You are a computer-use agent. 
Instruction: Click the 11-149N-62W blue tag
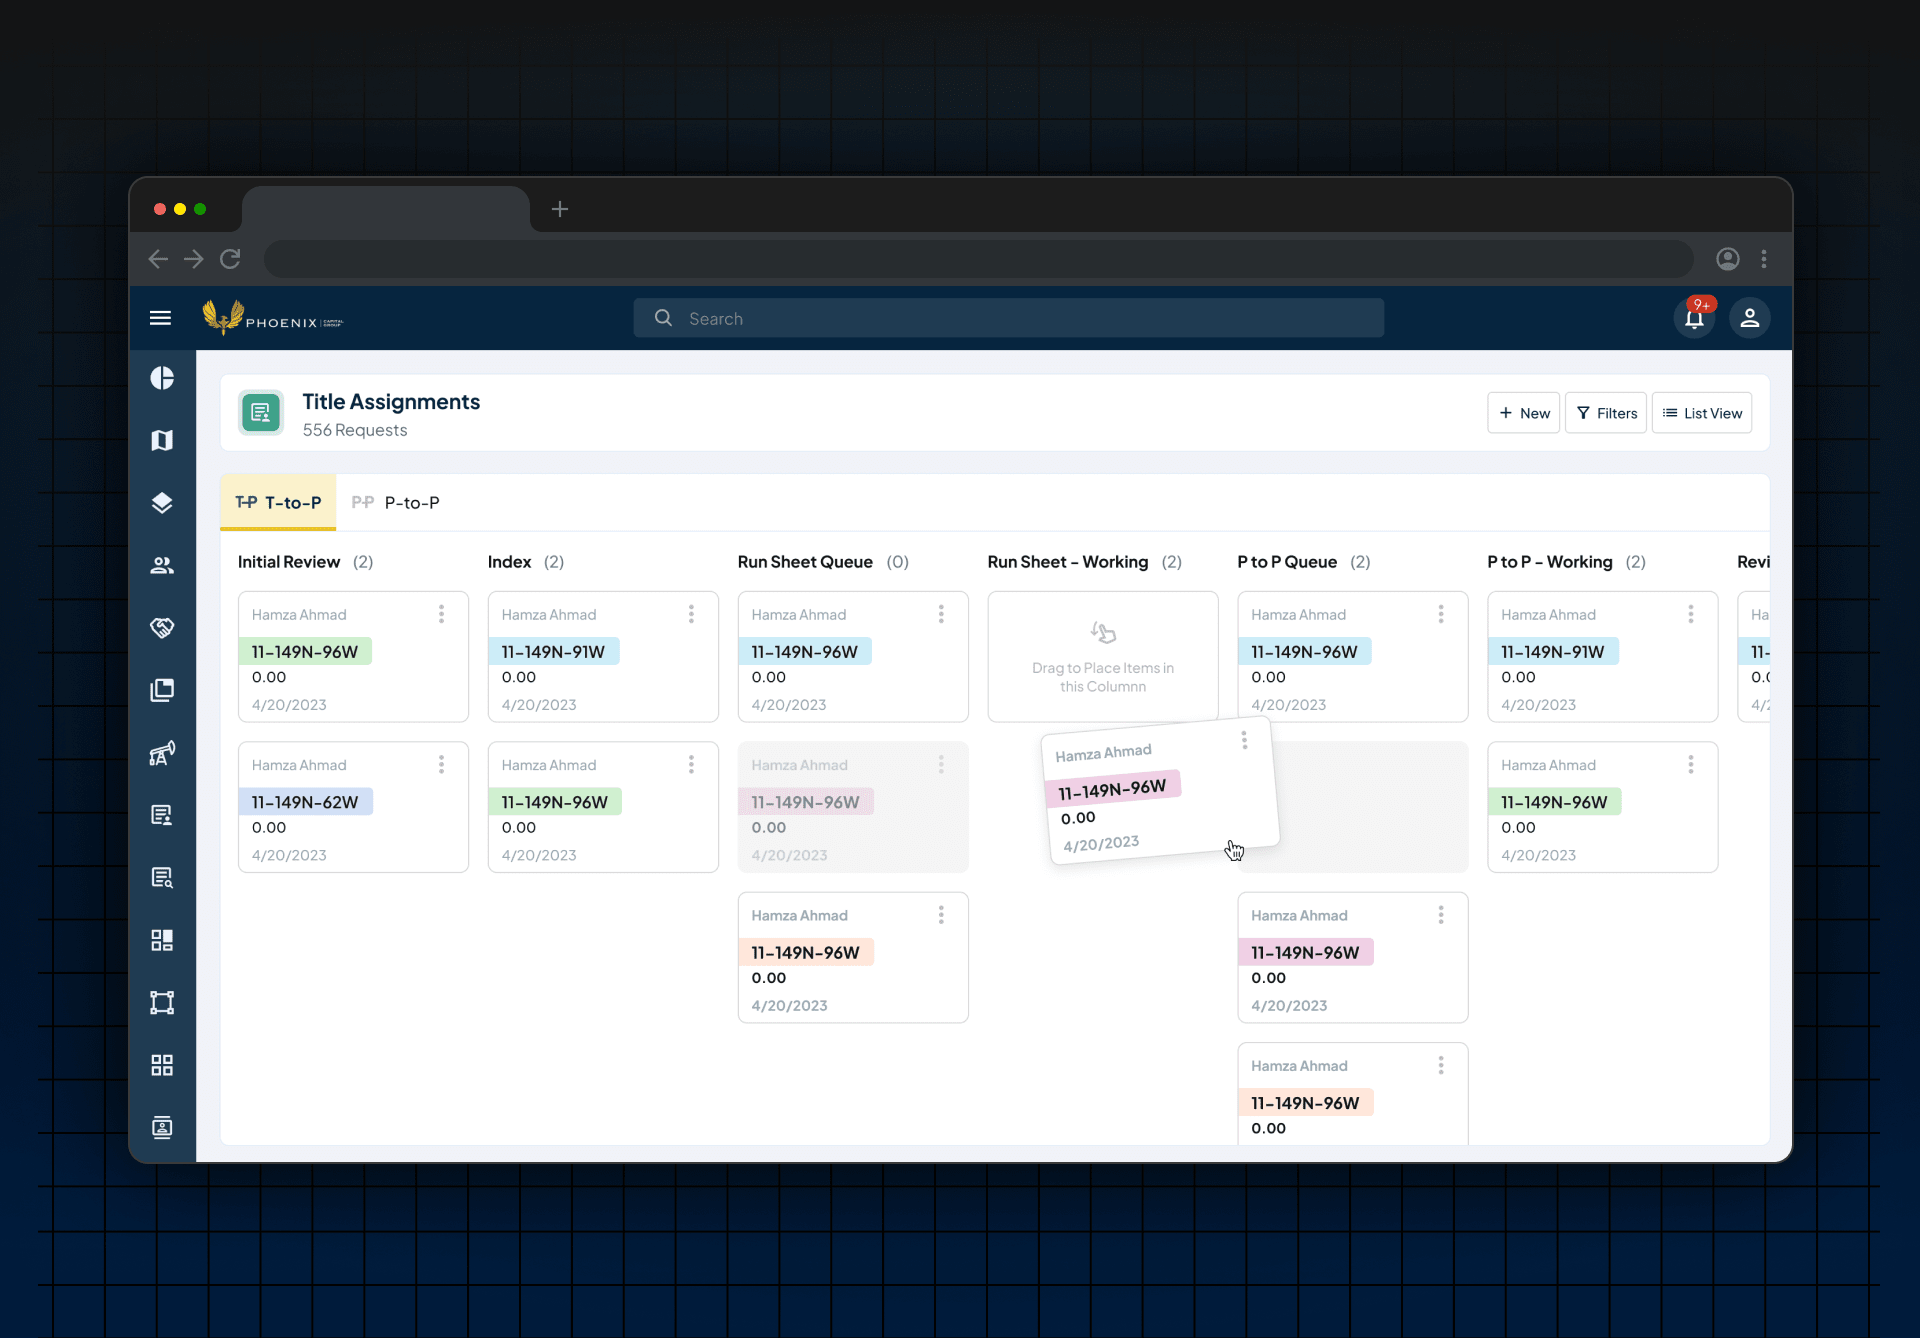(305, 802)
